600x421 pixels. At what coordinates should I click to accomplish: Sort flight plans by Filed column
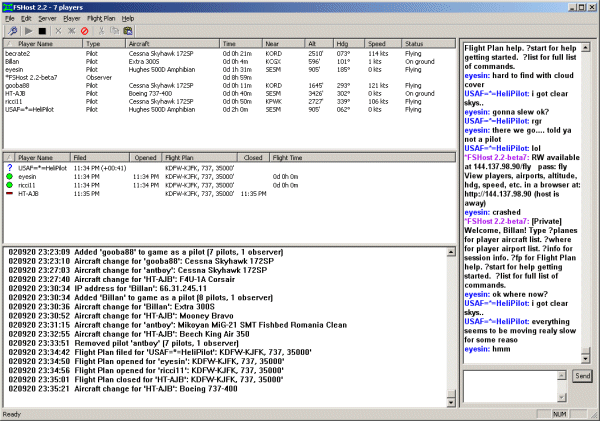(100, 158)
